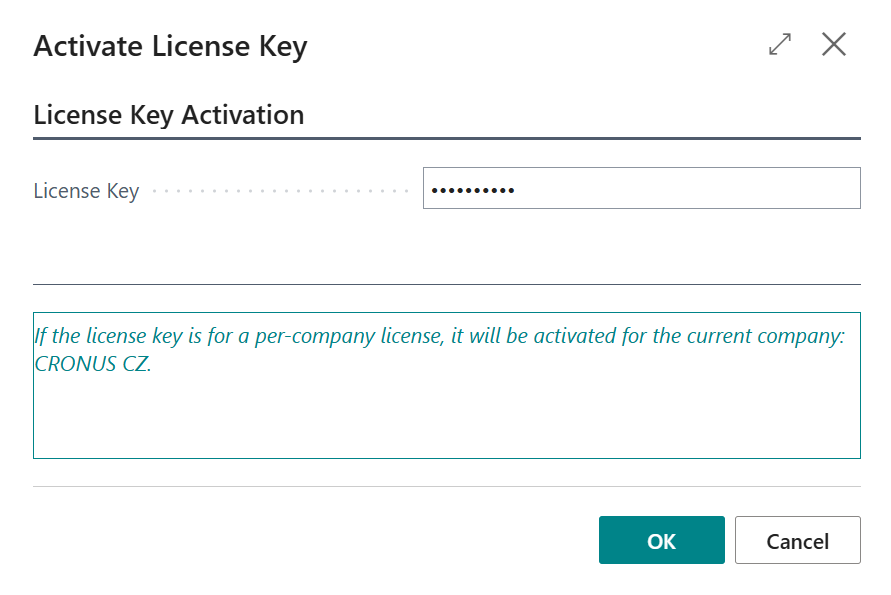Click inside the License Key input box
Viewport: 891px width, 595px height.
click(x=640, y=188)
